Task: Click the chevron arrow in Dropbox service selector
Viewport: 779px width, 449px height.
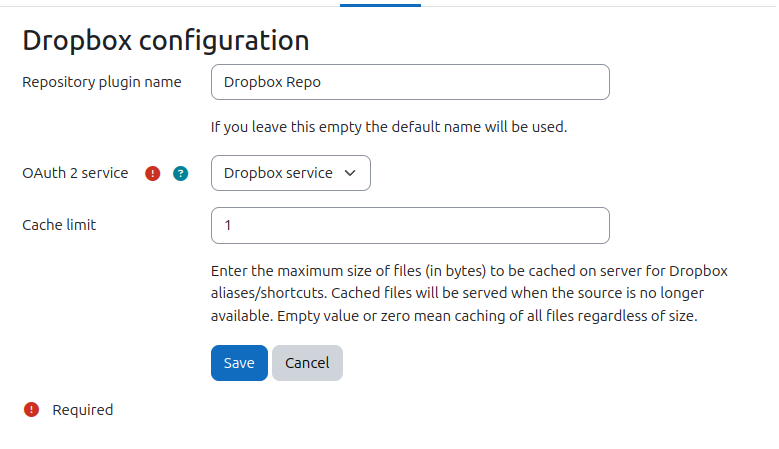Action: [x=350, y=173]
